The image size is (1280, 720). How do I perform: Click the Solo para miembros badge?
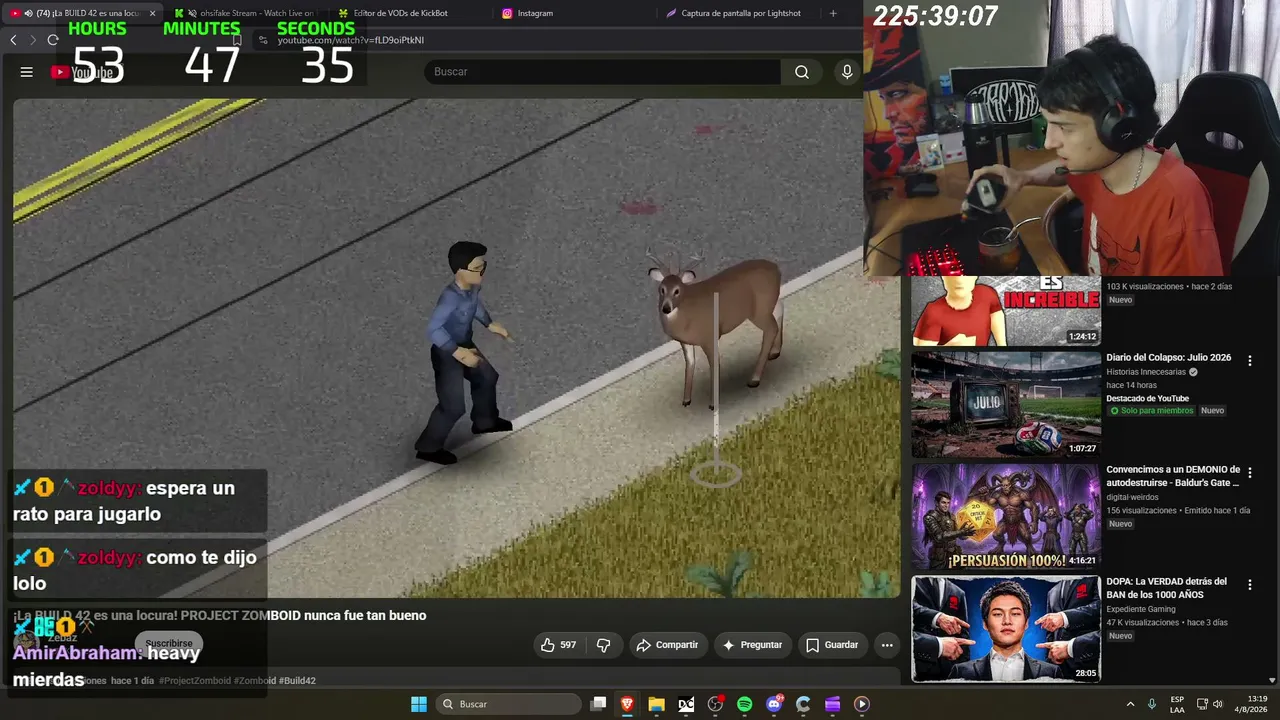click(x=1151, y=411)
